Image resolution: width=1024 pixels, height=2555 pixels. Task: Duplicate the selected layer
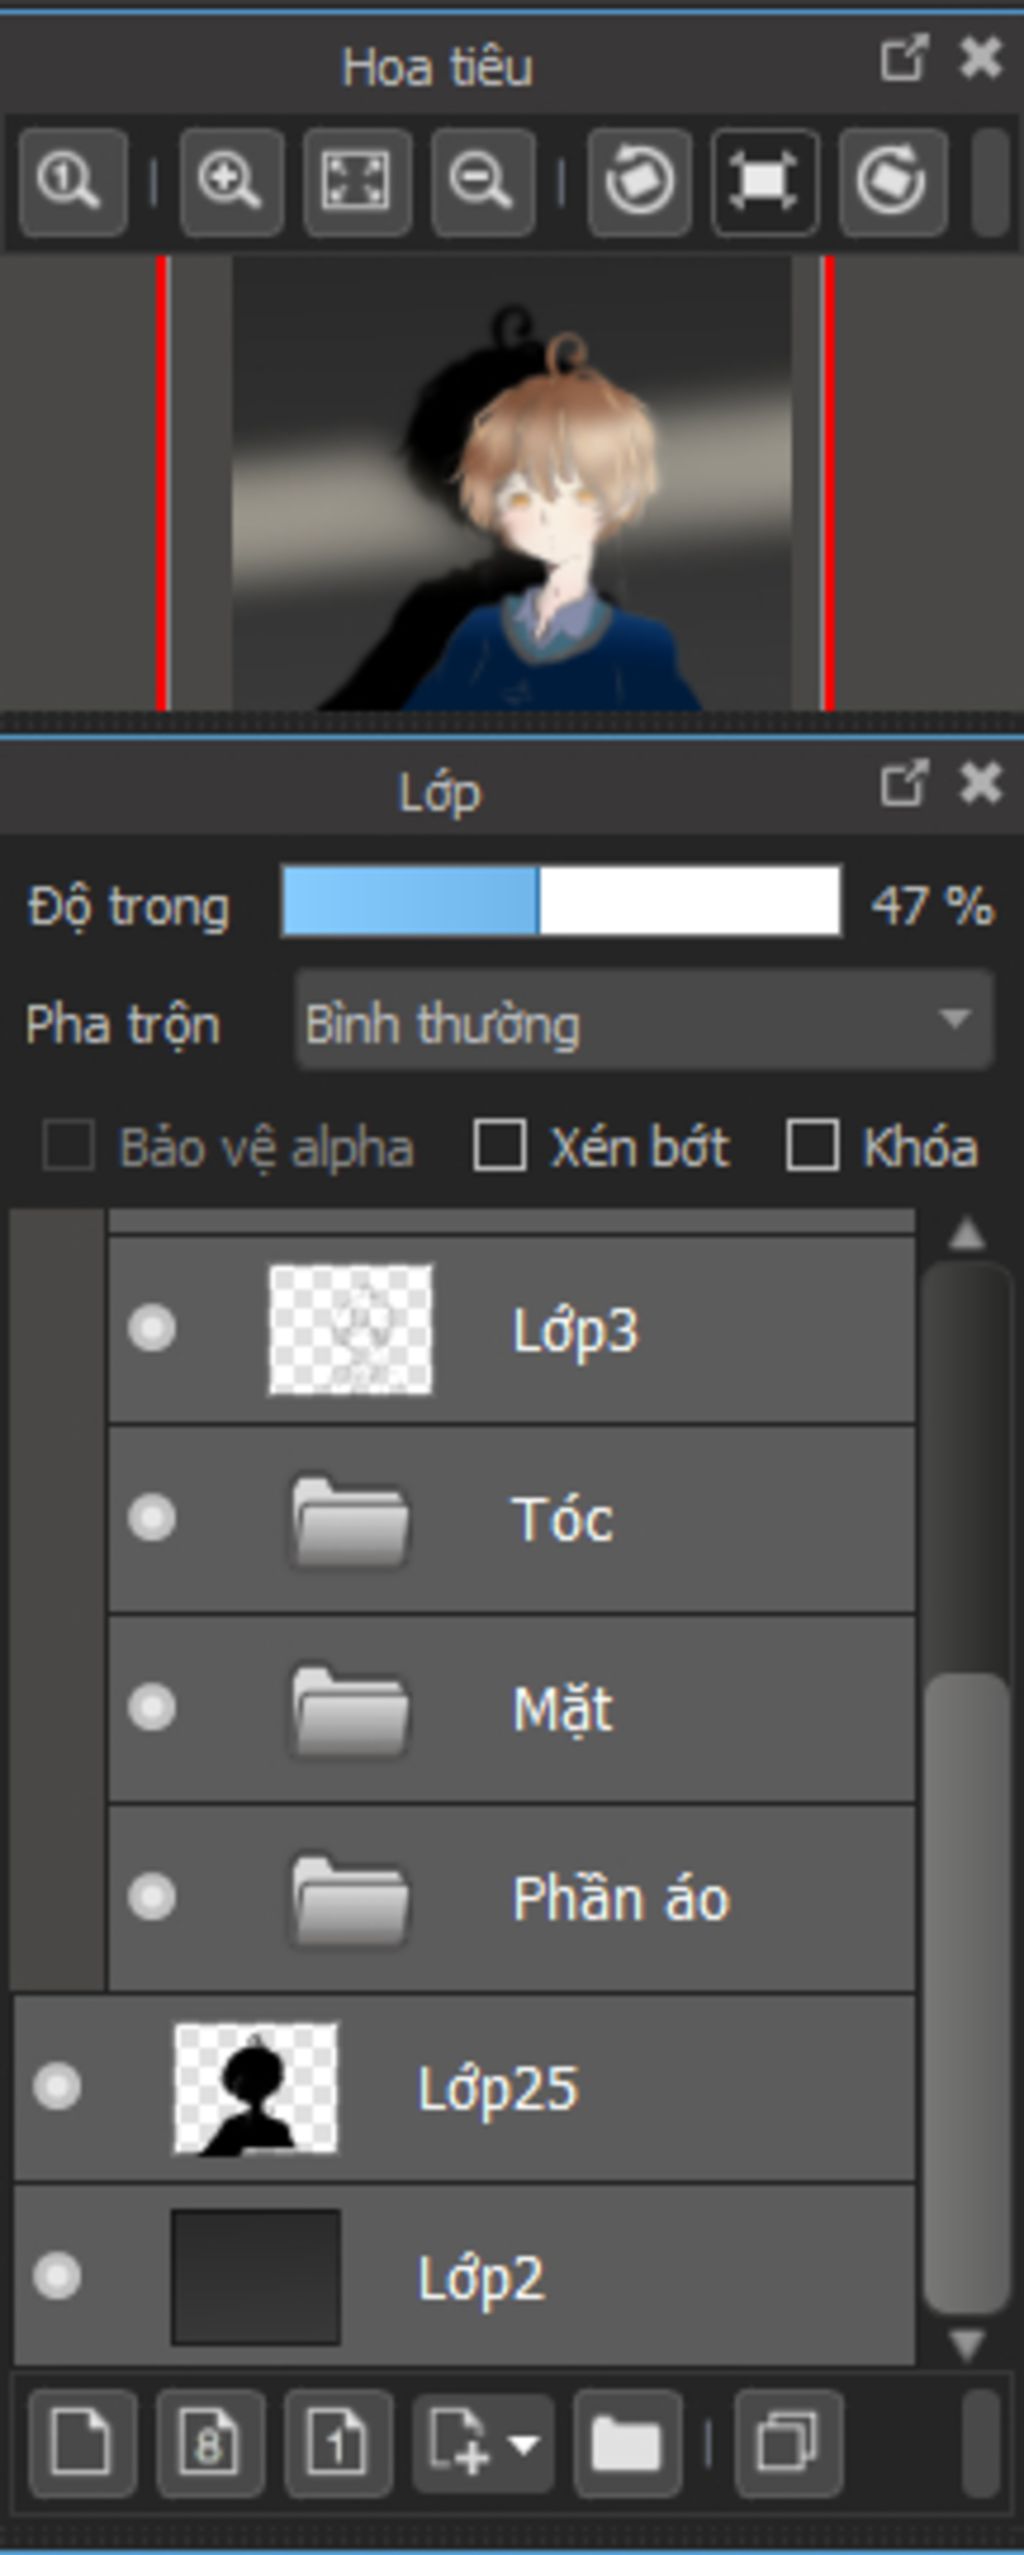point(788,2444)
